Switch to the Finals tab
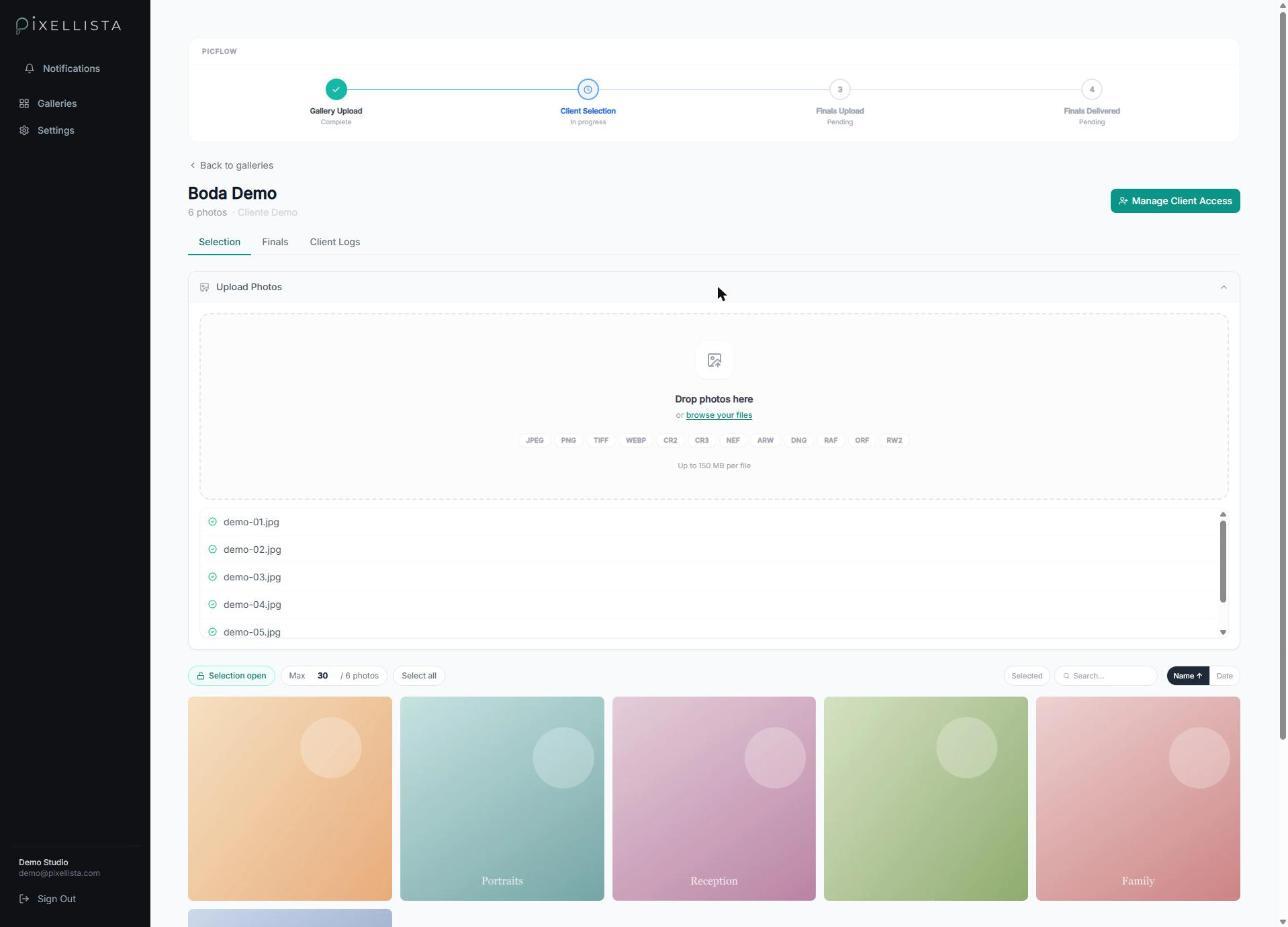Image resolution: width=1288 pixels, height=927 pixels. coord(275,242)
